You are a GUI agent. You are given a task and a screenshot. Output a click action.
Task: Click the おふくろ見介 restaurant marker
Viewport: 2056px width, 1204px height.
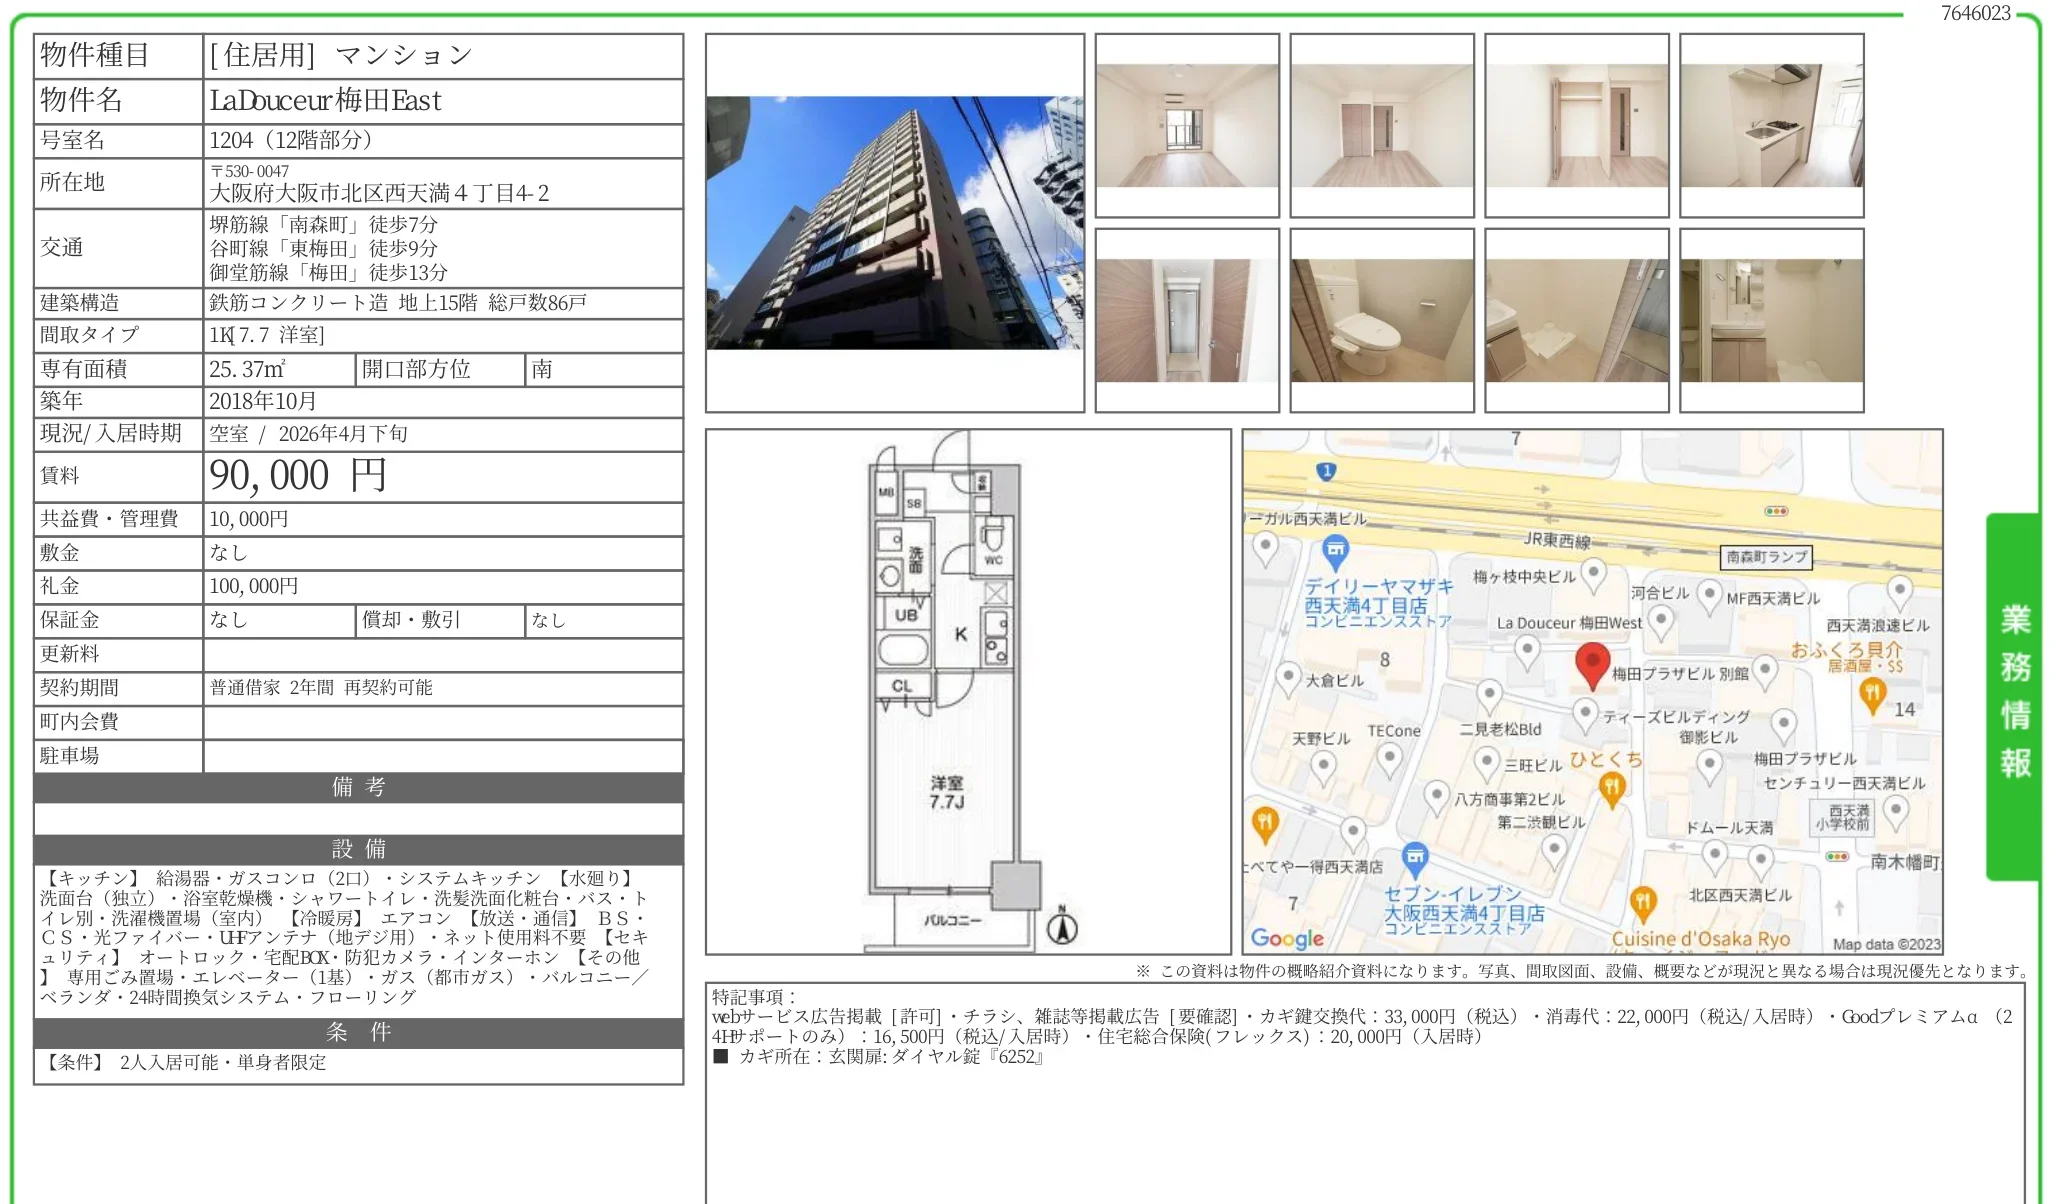click(1872, 692)
